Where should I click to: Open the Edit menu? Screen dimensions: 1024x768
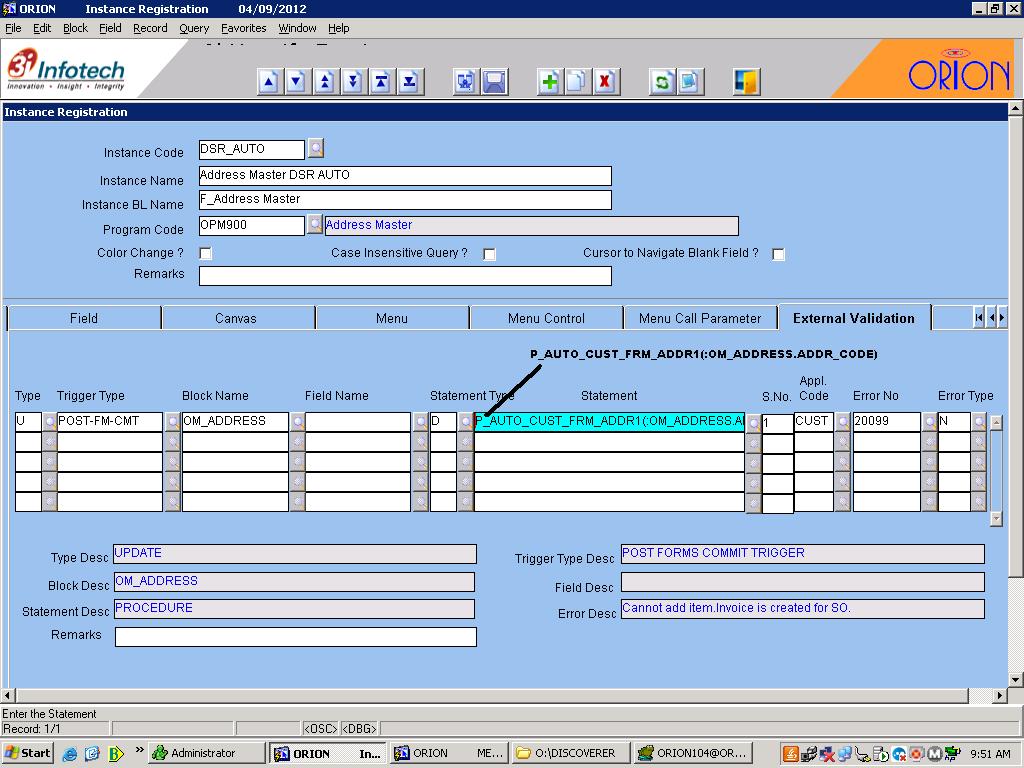pyautogui.click(x=42, y=28)
